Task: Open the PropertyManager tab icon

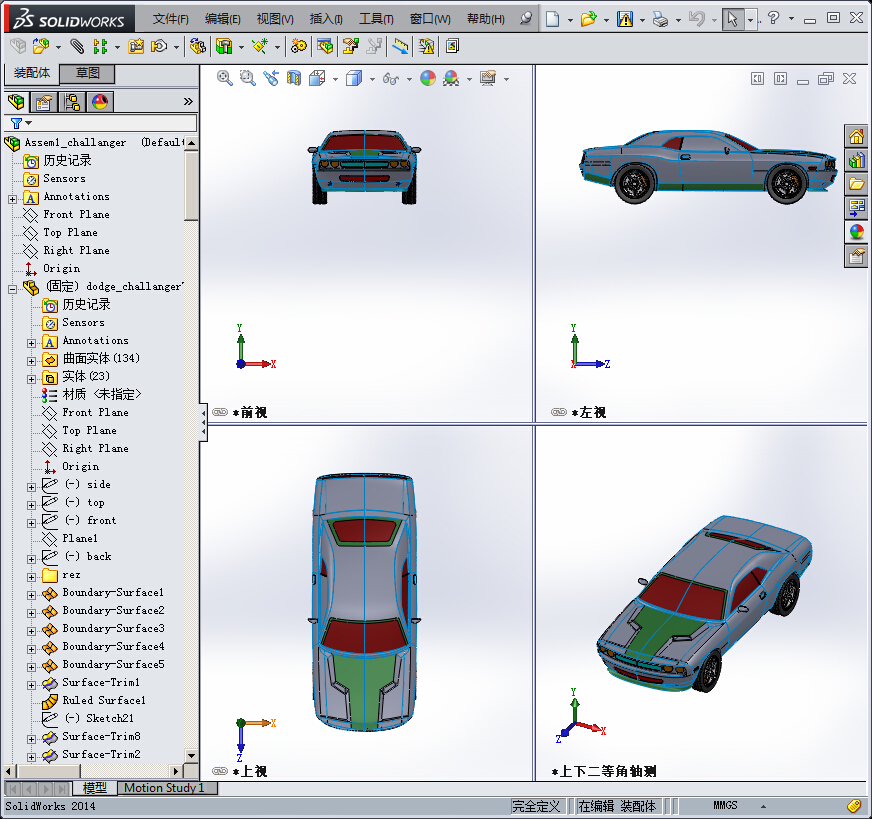Action: tap(43, 102)
